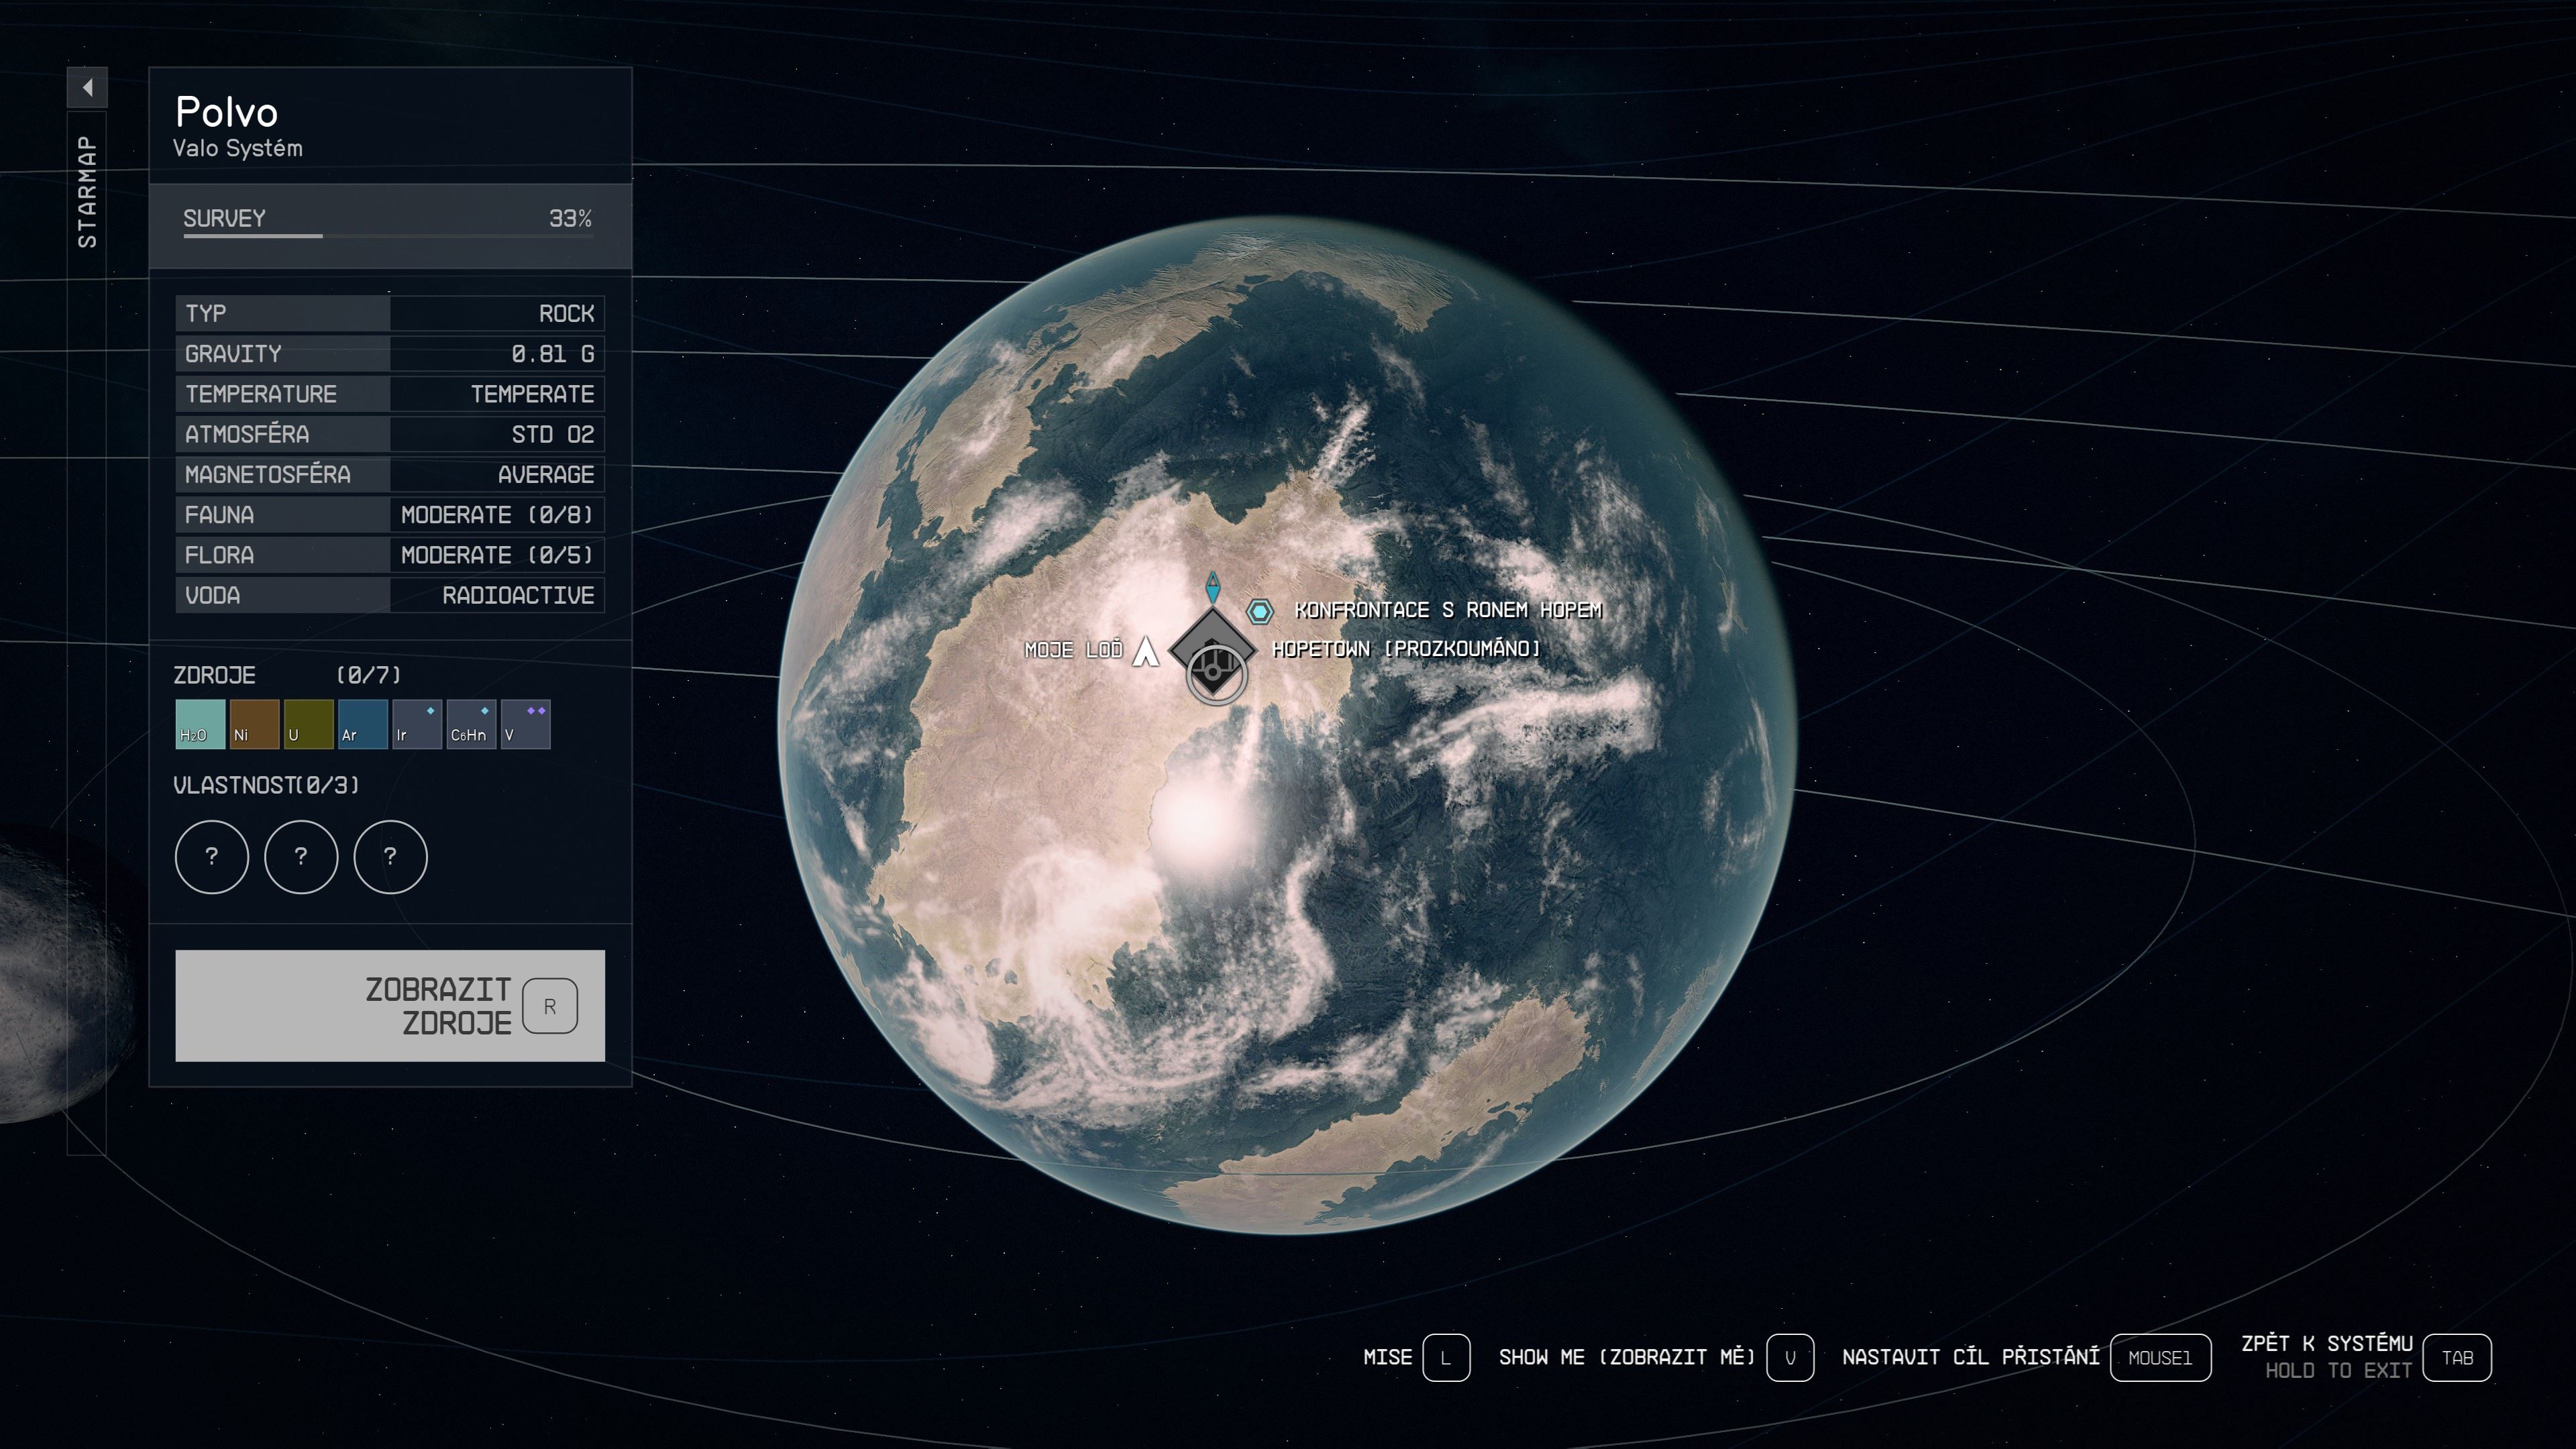Select the Uranium (U) resource tile

(x=308, y=724)
